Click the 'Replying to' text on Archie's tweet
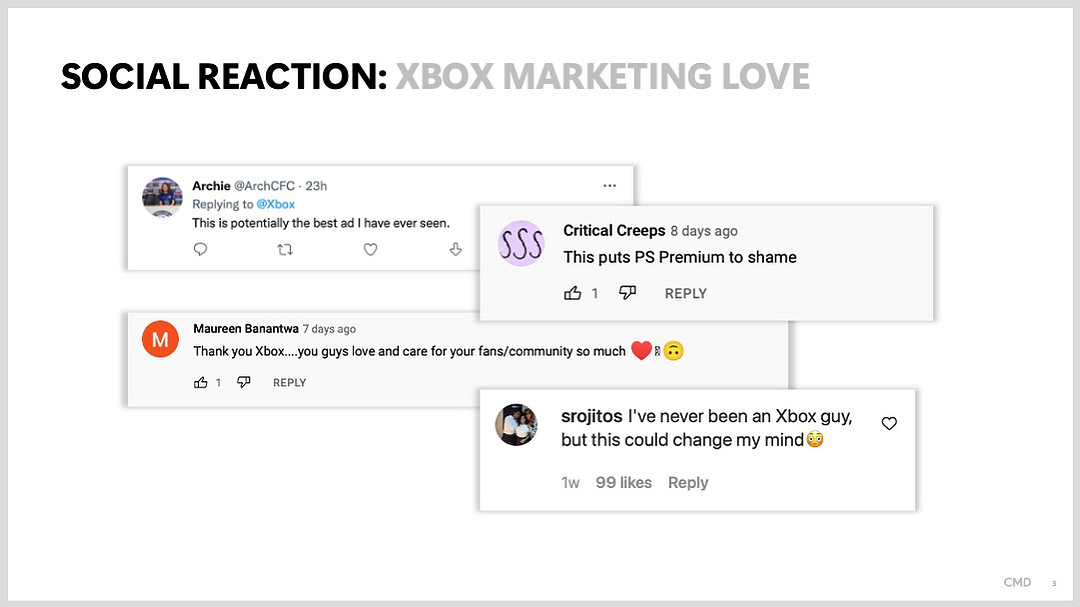 click(222, 204)
